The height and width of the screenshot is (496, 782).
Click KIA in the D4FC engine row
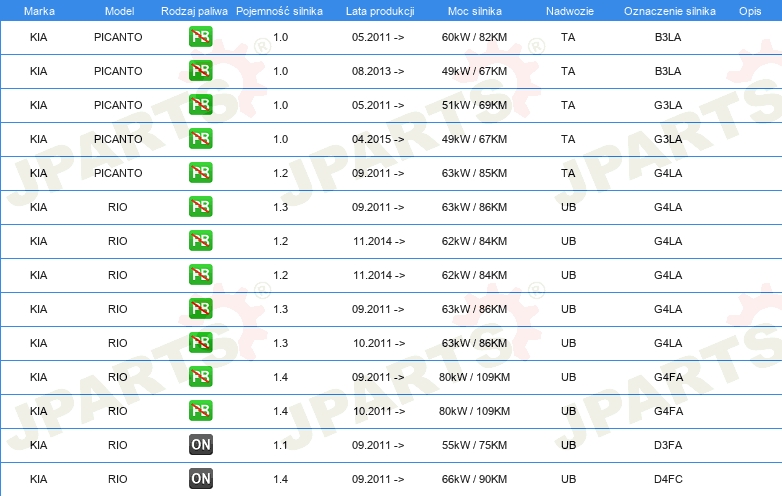pos(38,479)
